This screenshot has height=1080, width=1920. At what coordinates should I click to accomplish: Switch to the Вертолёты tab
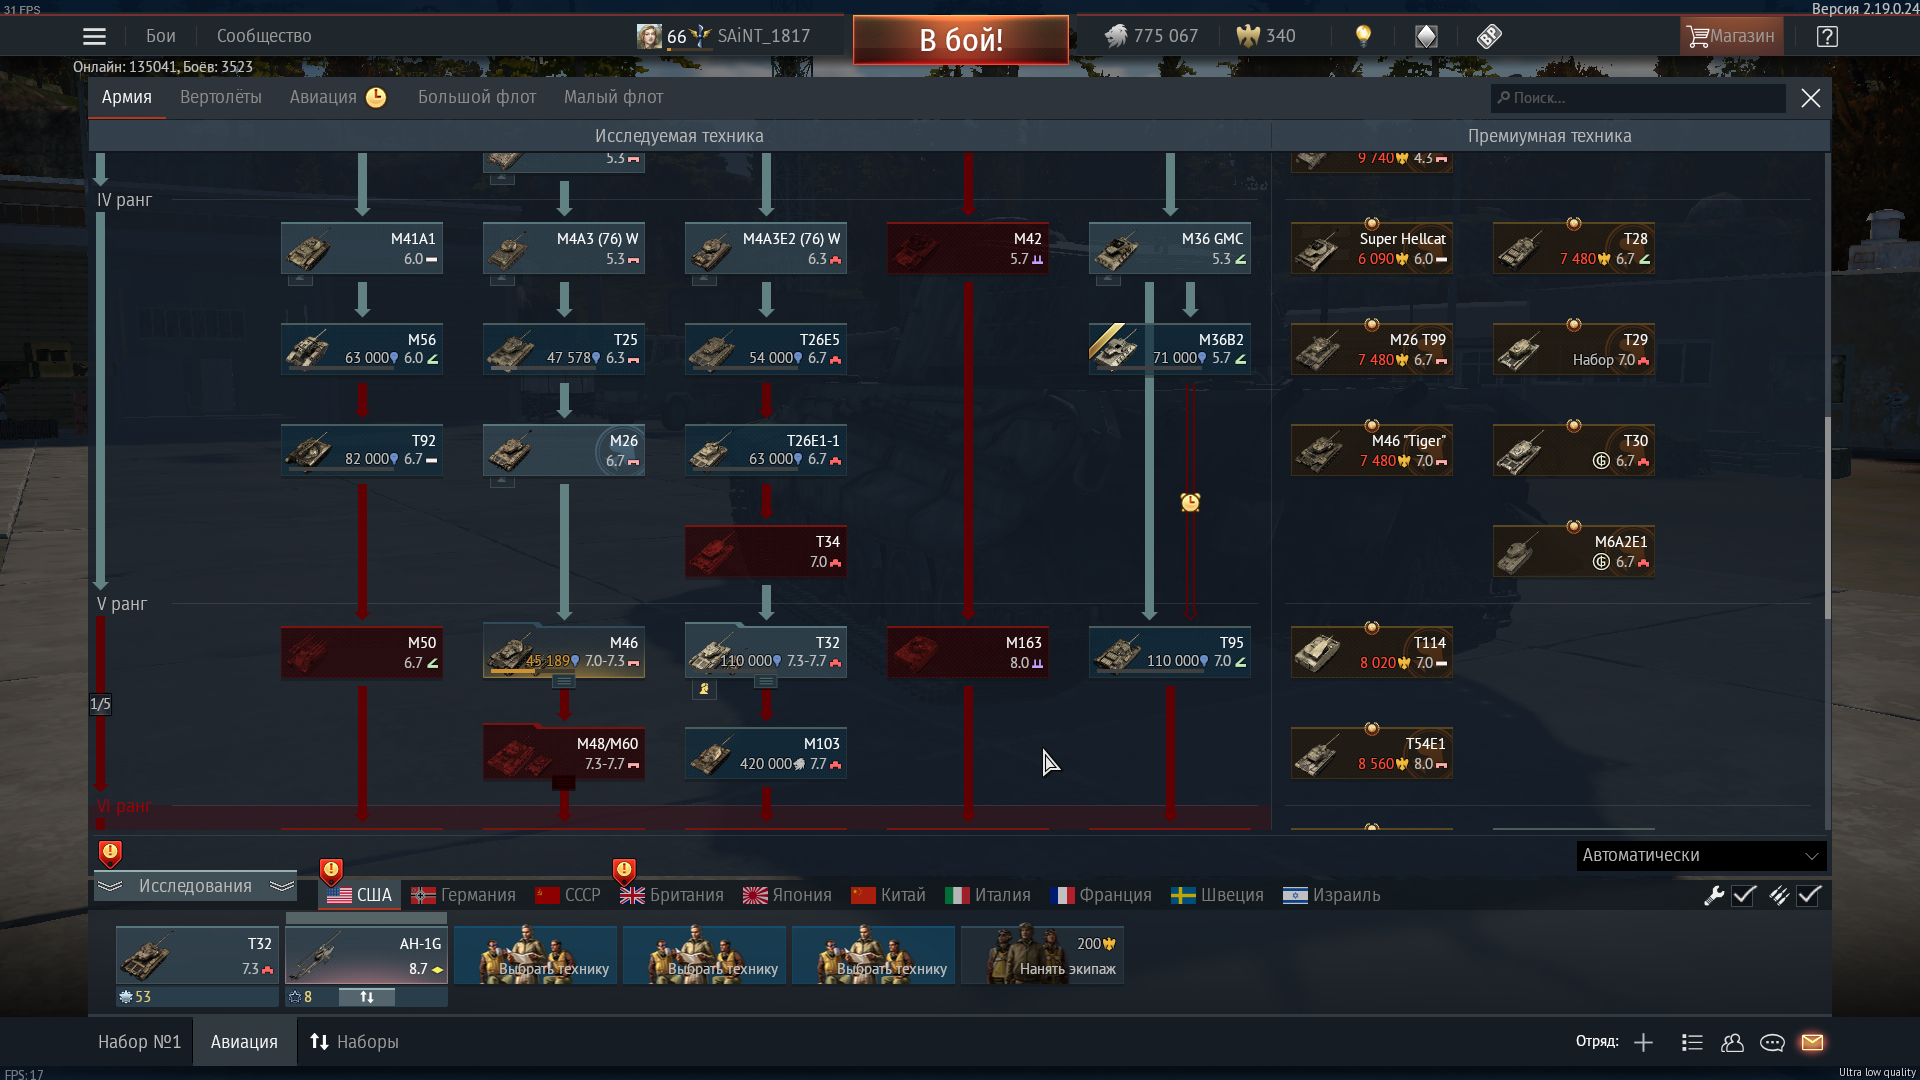[221, 98]
